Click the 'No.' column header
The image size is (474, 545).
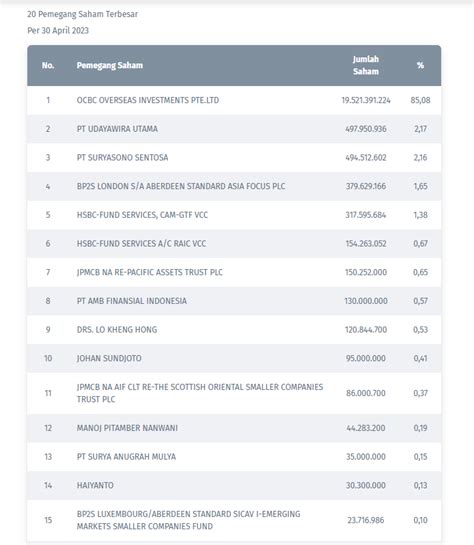point(48,65)
